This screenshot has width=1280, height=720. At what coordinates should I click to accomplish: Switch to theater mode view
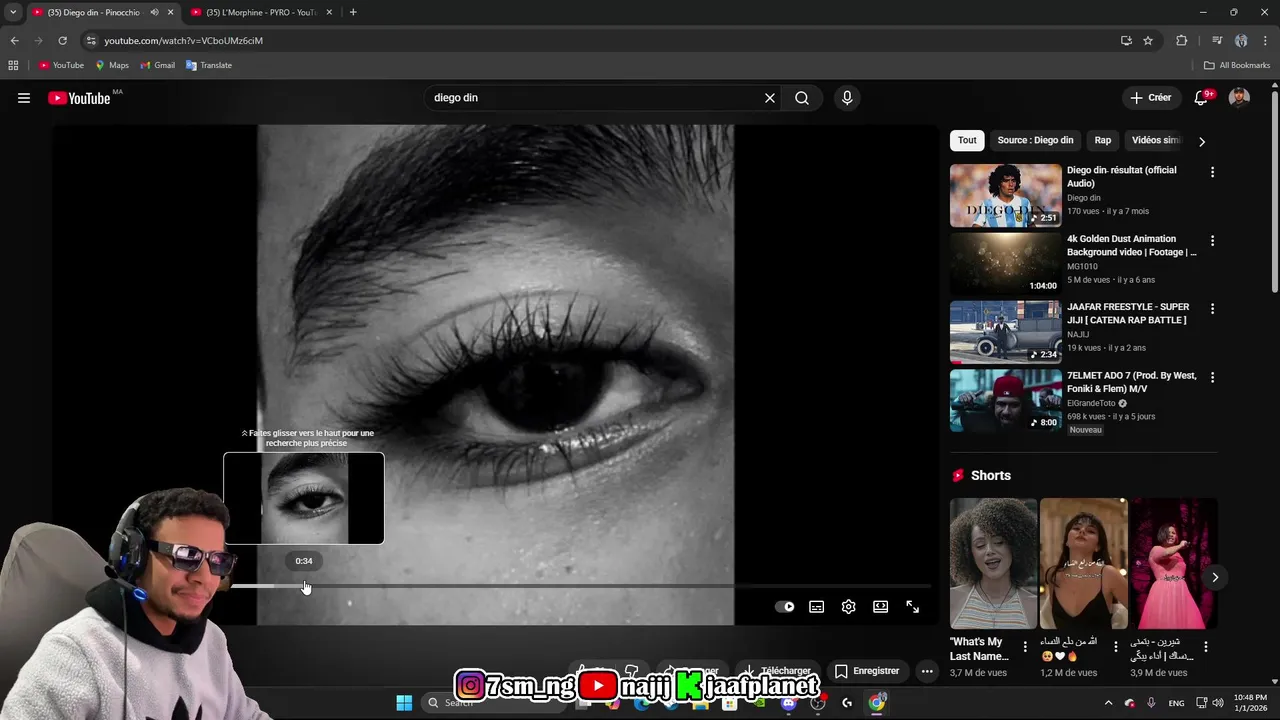tap(881, 607)
